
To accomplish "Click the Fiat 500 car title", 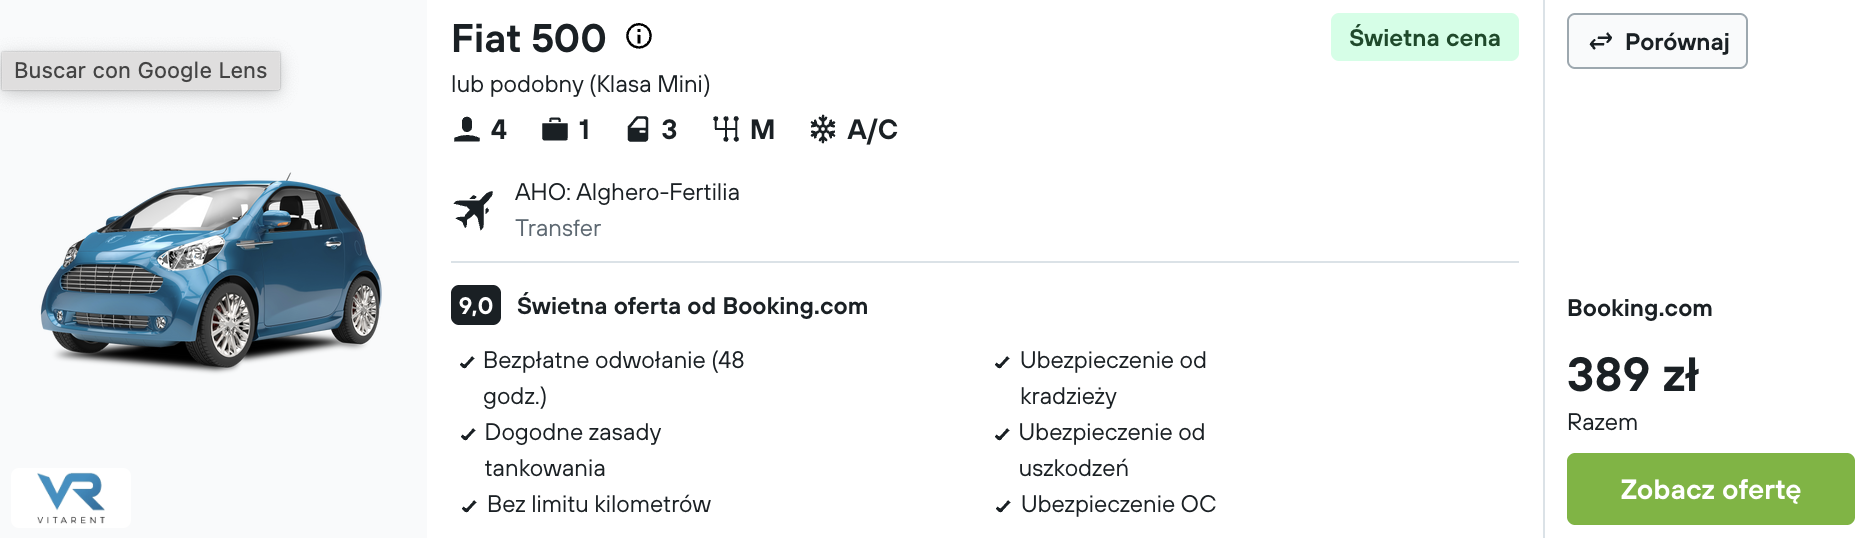I will click(529, 39).
